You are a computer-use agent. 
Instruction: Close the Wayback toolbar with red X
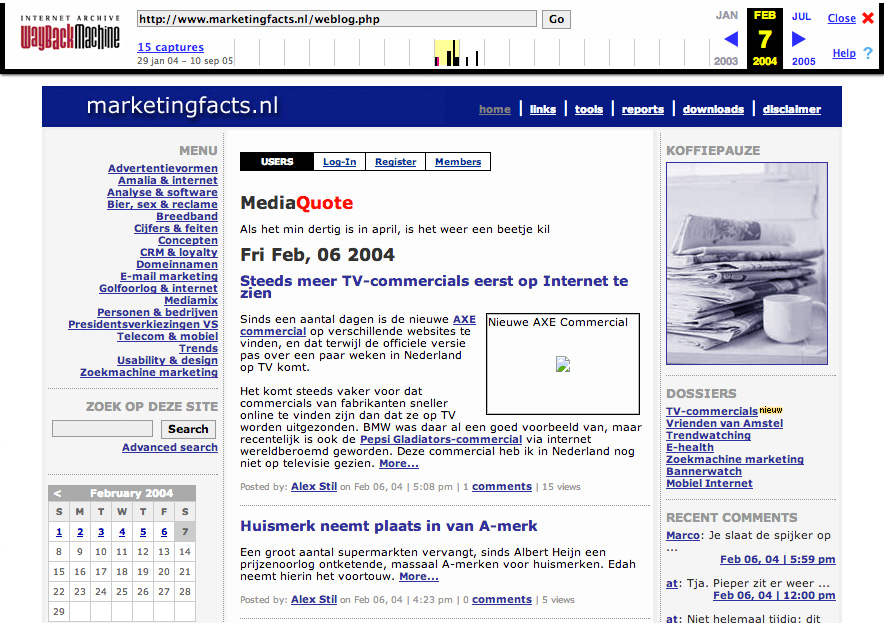pos(867,18)
